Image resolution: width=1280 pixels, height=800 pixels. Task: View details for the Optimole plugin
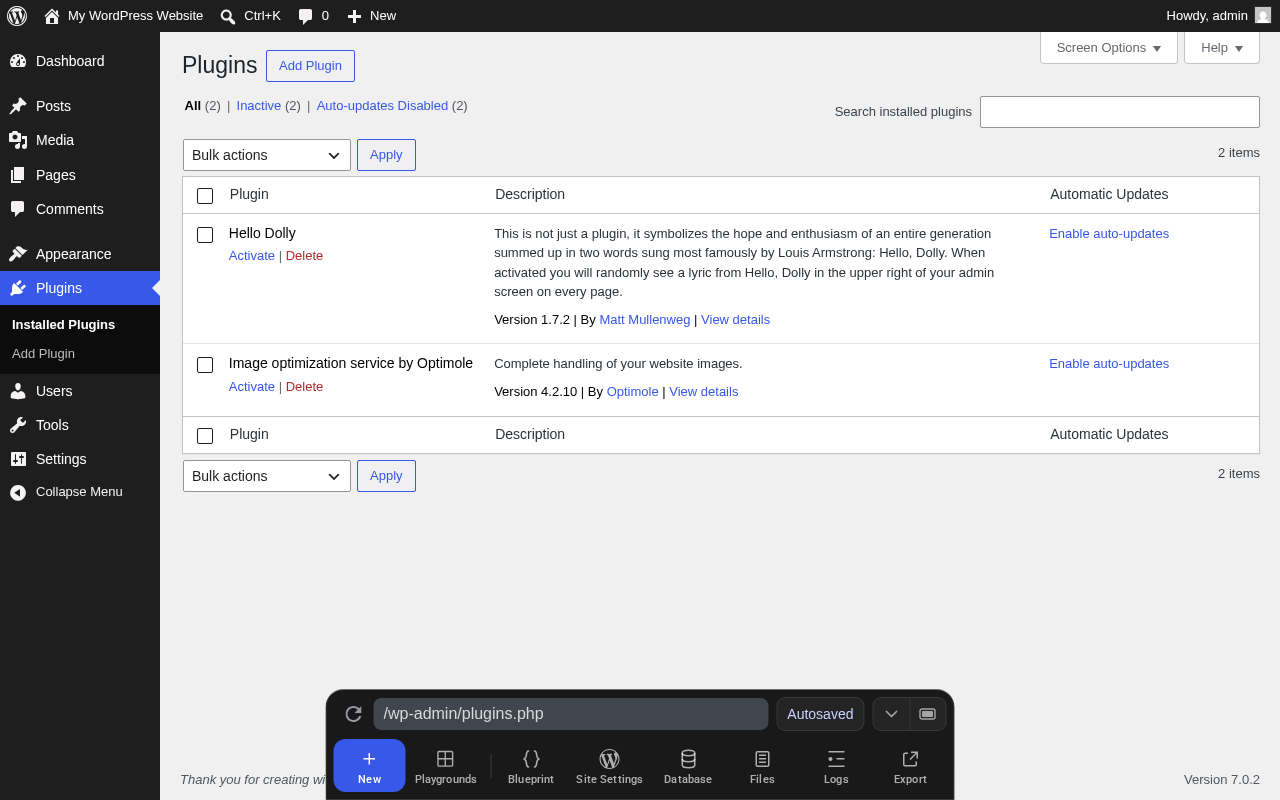[704, 392]
